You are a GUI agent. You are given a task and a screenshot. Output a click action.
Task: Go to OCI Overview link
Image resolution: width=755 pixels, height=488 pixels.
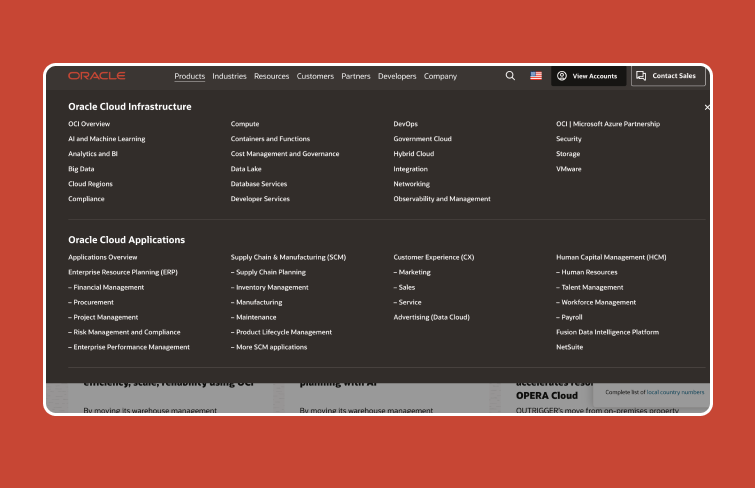(89, 124)
